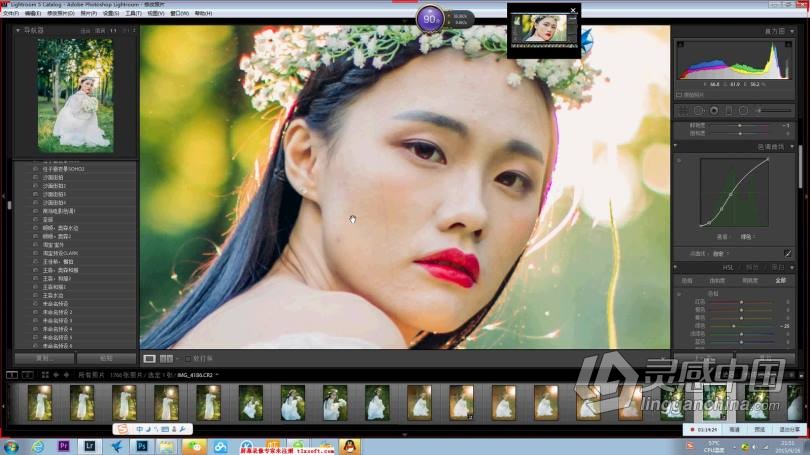810x455 pixels.
Task: Click tone curve targeted adjustment tool
Action: [x=679, y=161]
